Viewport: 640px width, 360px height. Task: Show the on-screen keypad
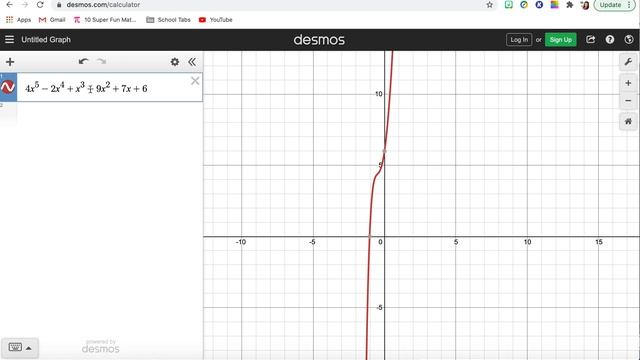pos(20,348)
